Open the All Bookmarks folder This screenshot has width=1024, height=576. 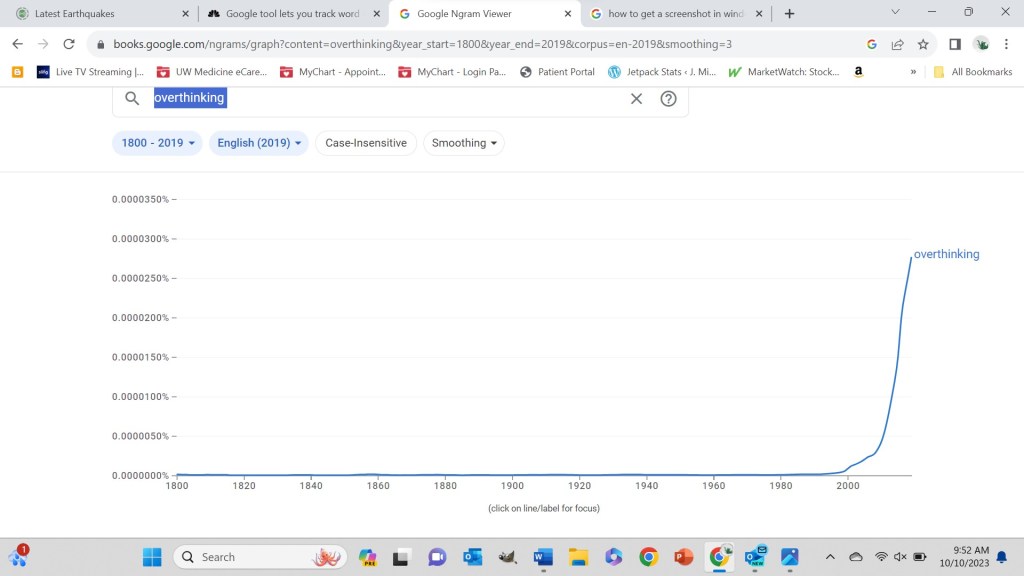click(972, 72)
